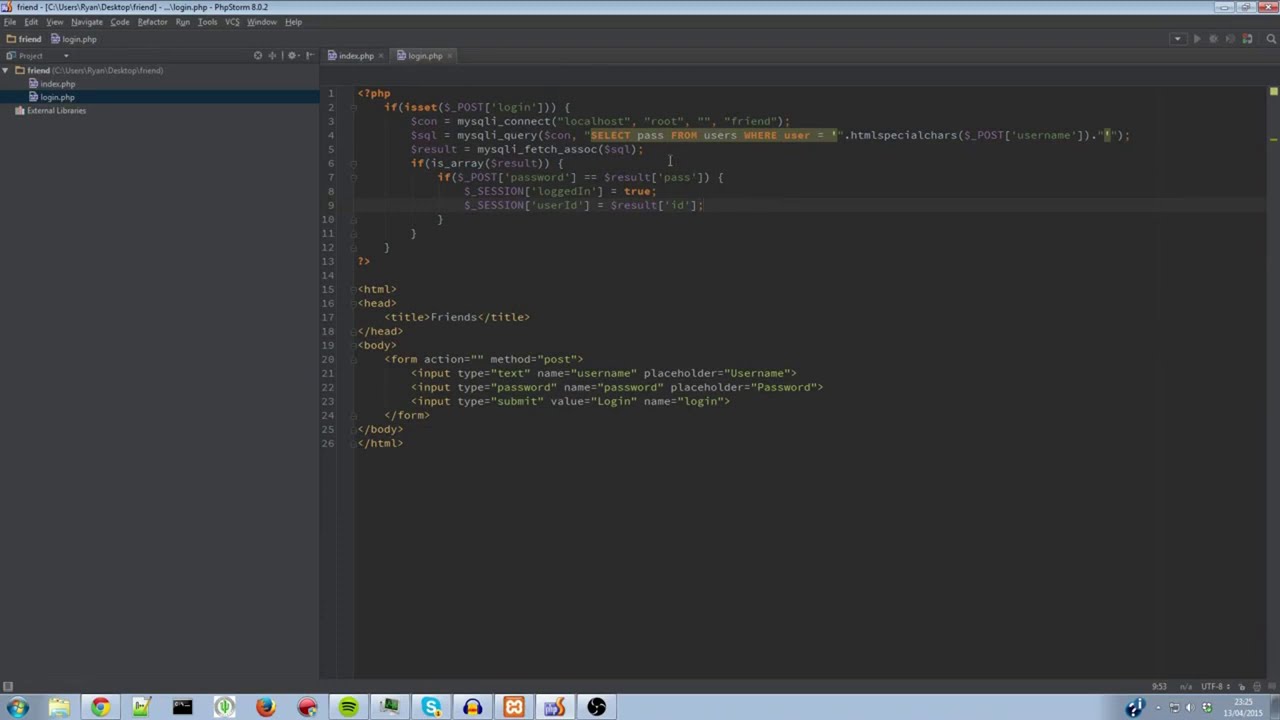Close the index.php editor tab

click(381, 56)
